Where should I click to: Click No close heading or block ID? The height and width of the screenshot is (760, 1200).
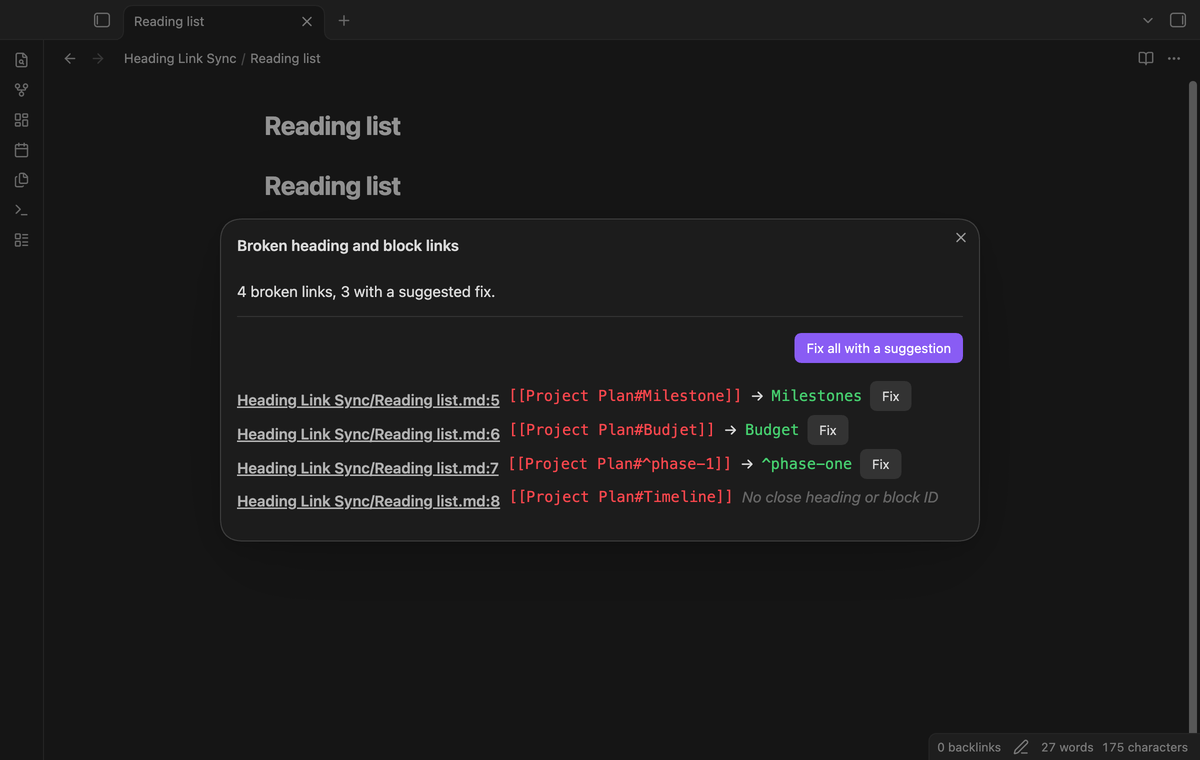(840, 497)
